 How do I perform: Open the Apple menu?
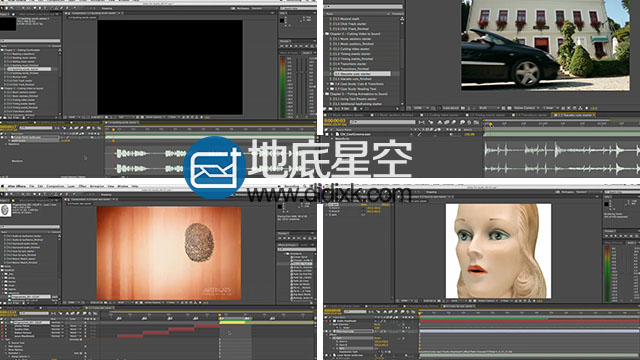tap(2, 186)
